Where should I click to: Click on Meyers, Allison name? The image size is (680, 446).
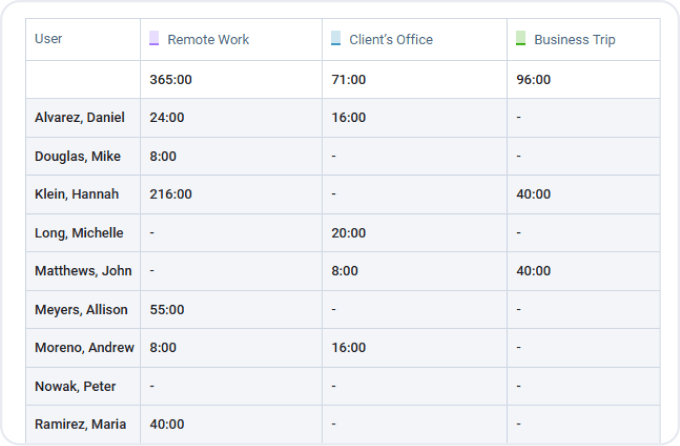point(81,310)
